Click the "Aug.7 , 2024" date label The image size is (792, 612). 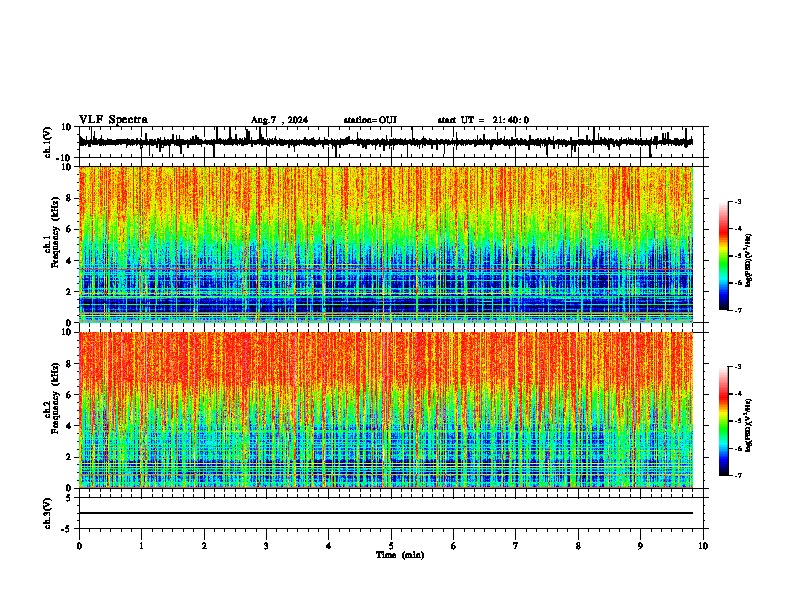click(279, 120)
